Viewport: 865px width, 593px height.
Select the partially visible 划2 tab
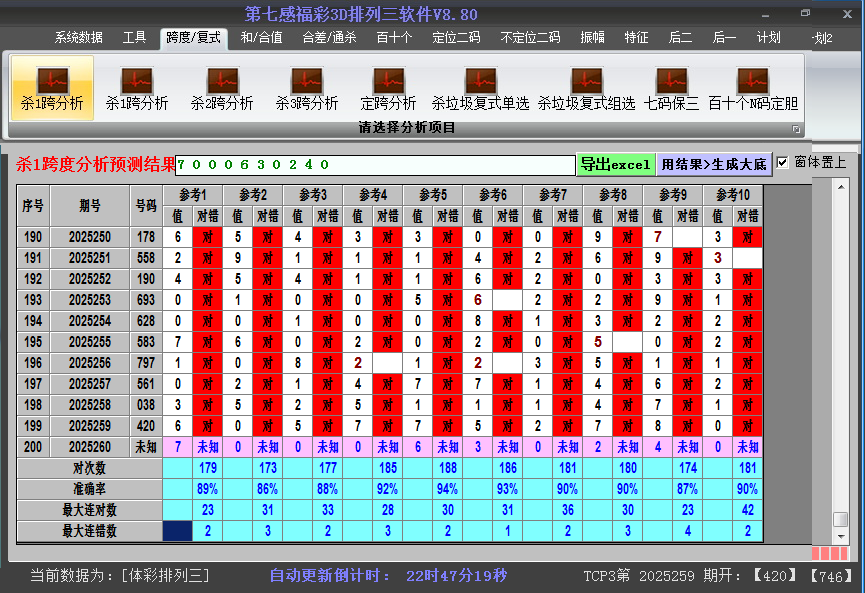[823, 38]
